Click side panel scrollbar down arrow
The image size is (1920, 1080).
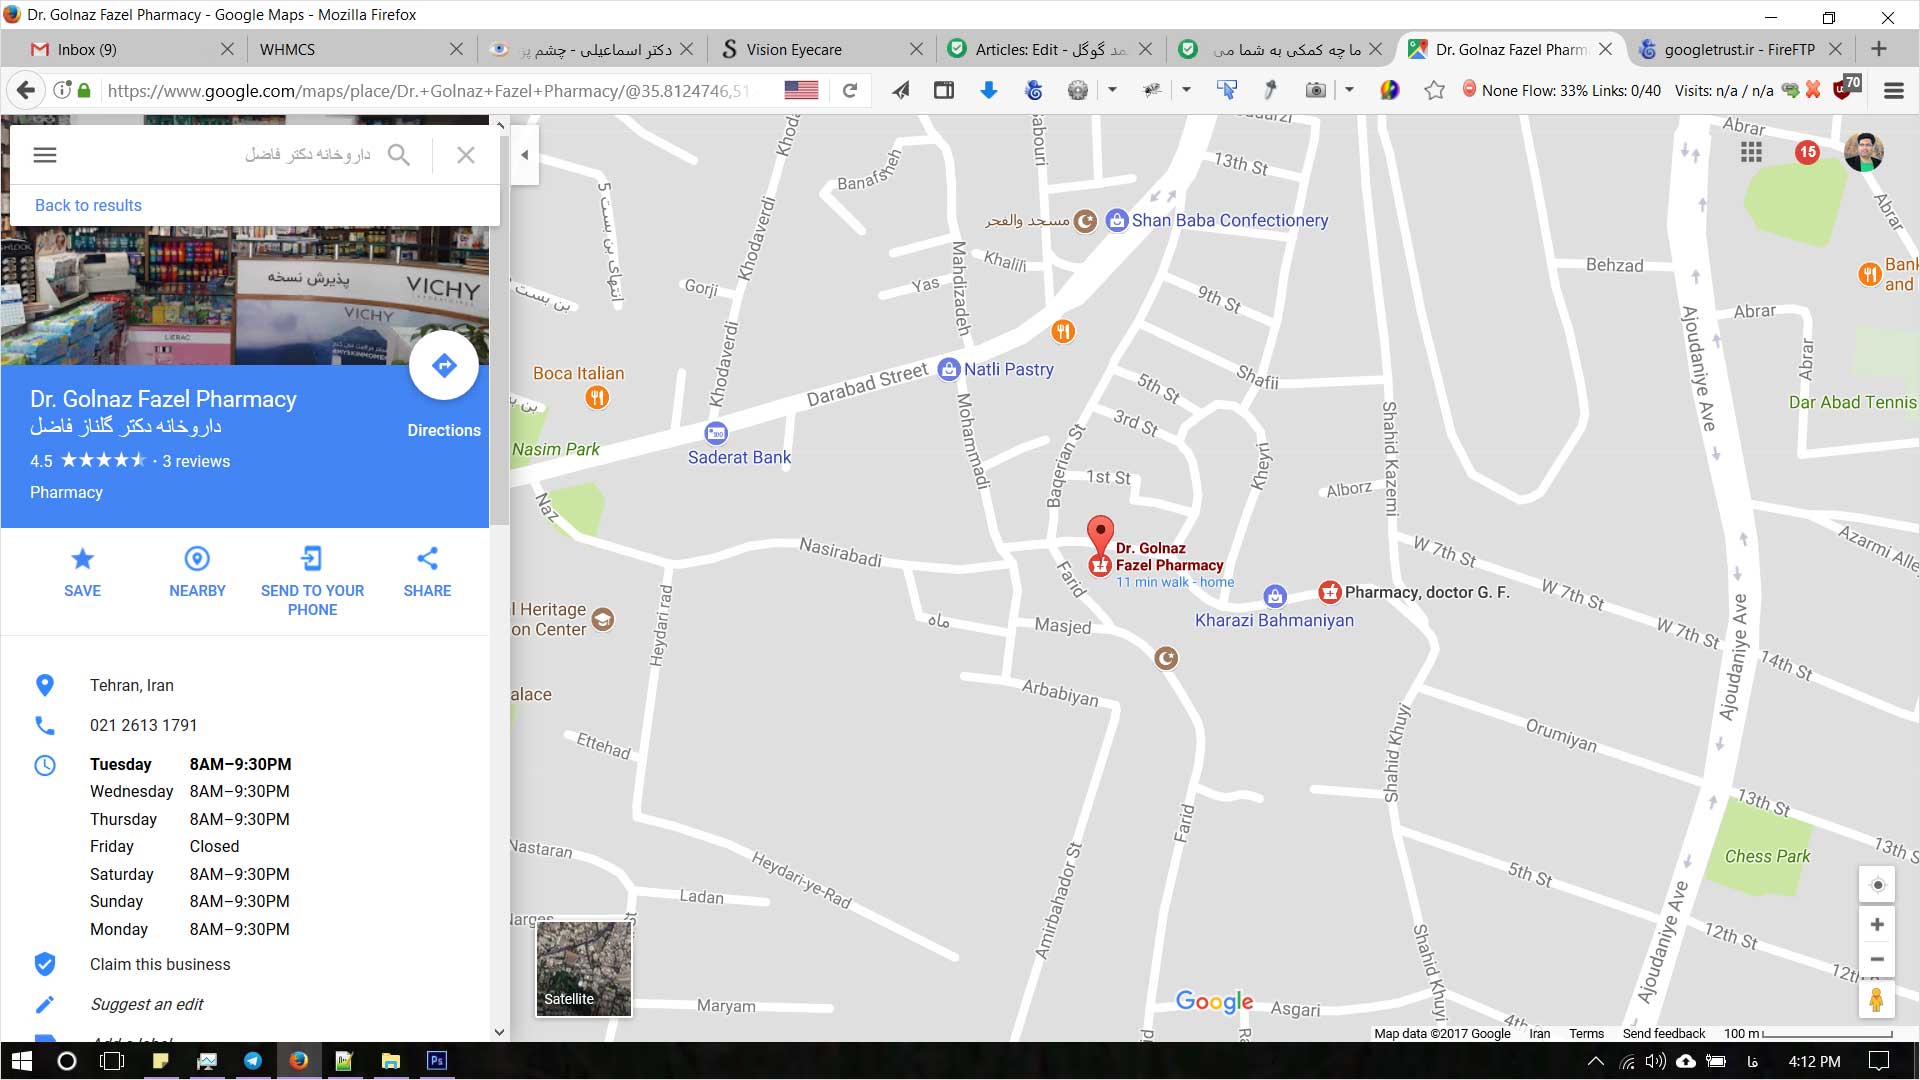(499, 1032)
